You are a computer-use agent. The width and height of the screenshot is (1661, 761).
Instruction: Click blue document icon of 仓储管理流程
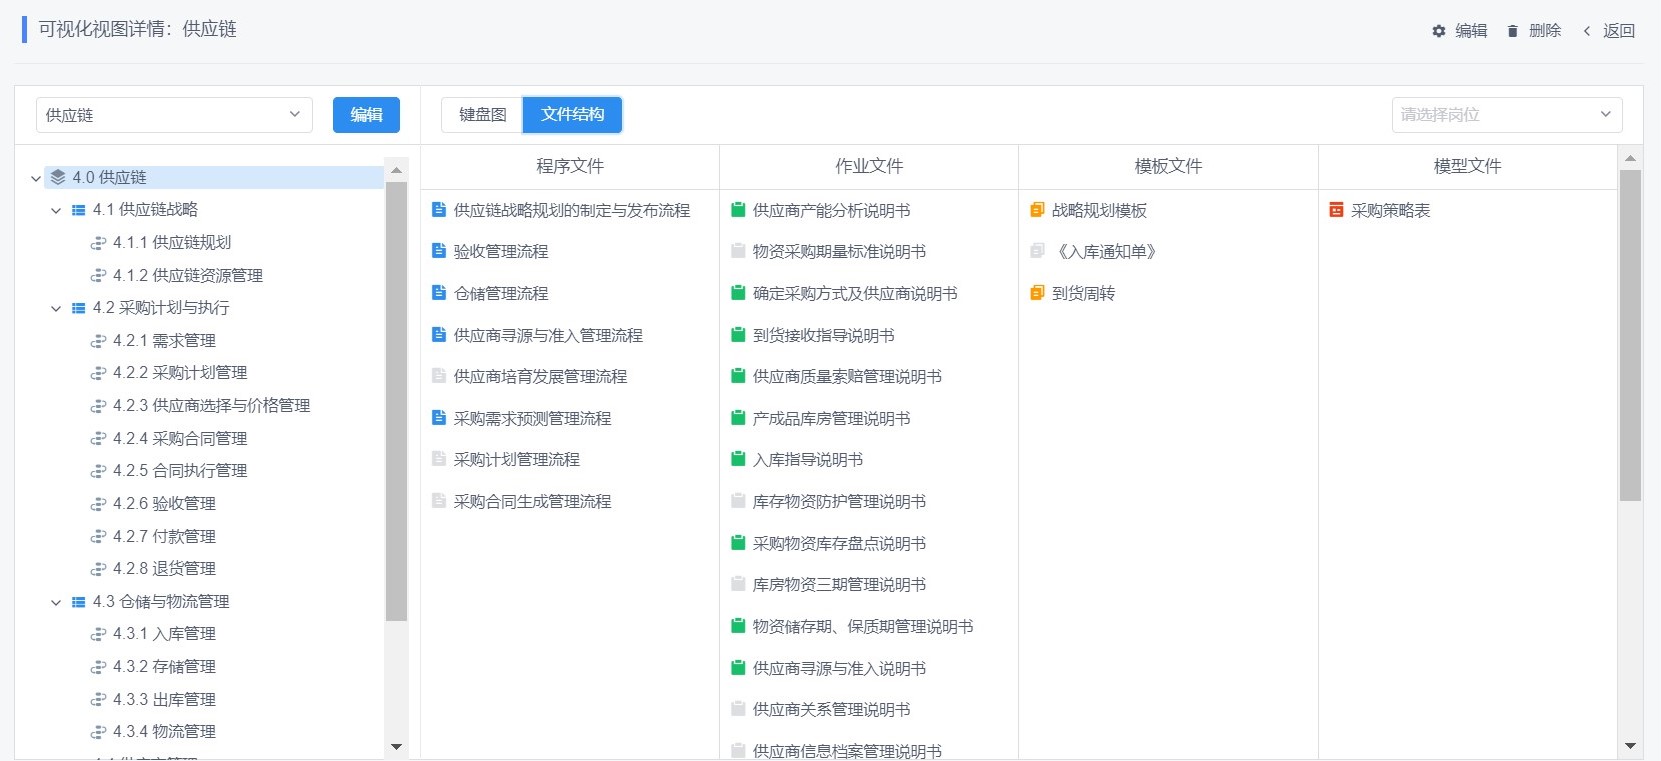(438, 293)
